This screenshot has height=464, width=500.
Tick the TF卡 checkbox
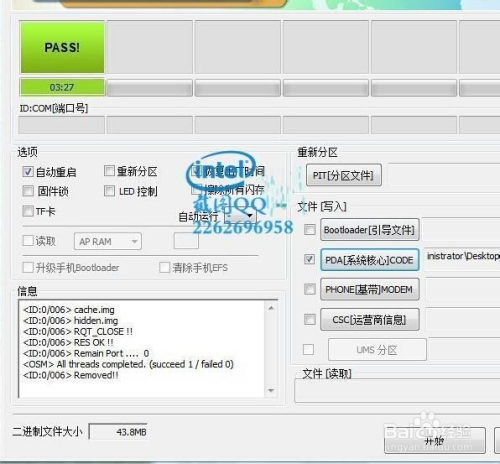tap(28, 211)
